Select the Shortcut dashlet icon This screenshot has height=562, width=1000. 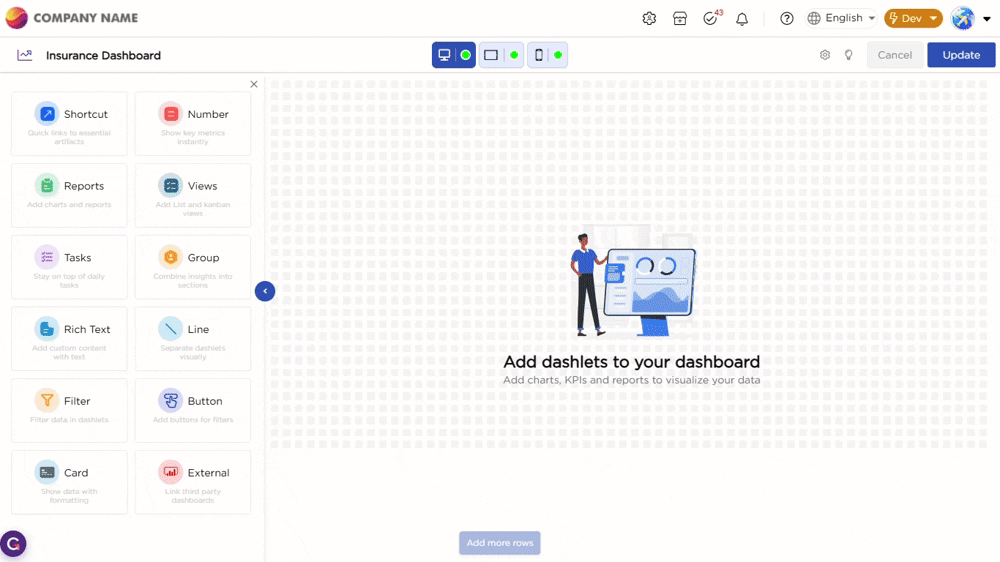(47, 114)
